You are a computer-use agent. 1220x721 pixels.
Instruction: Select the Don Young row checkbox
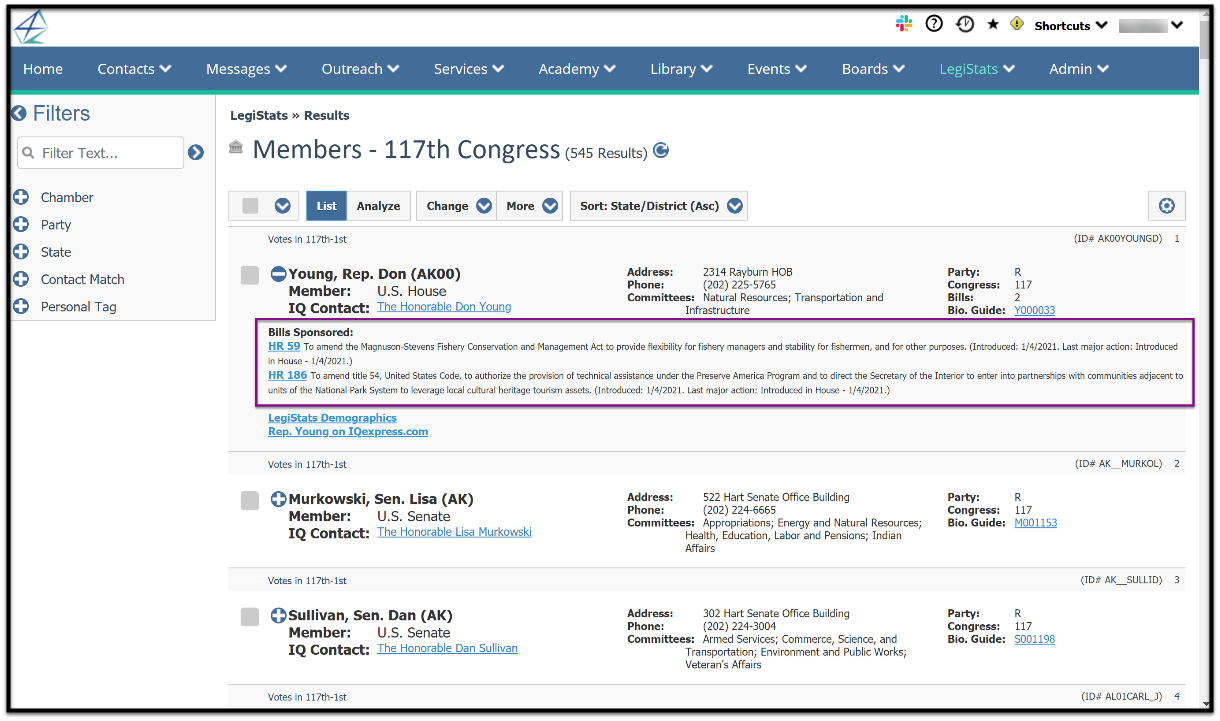tap(250, 275)
